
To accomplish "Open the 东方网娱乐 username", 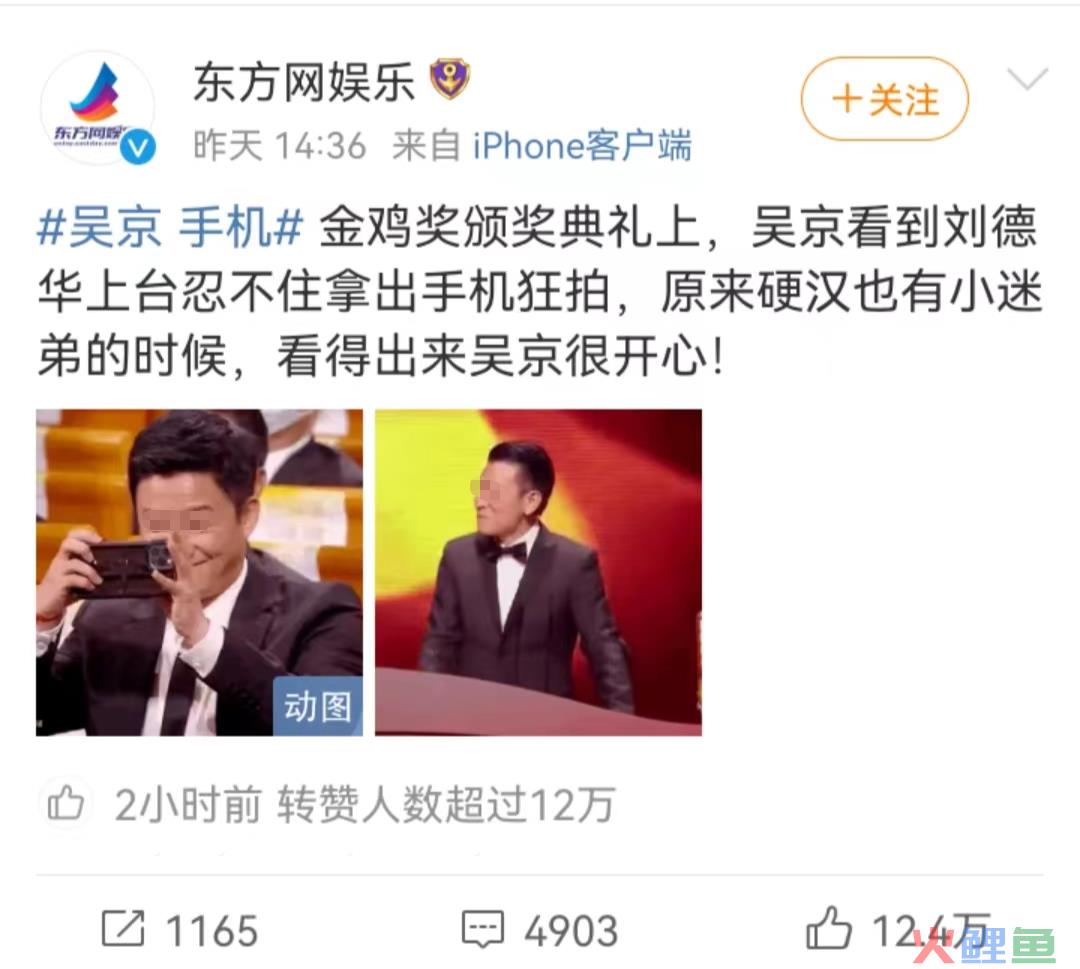I will [x=304, y=81].
